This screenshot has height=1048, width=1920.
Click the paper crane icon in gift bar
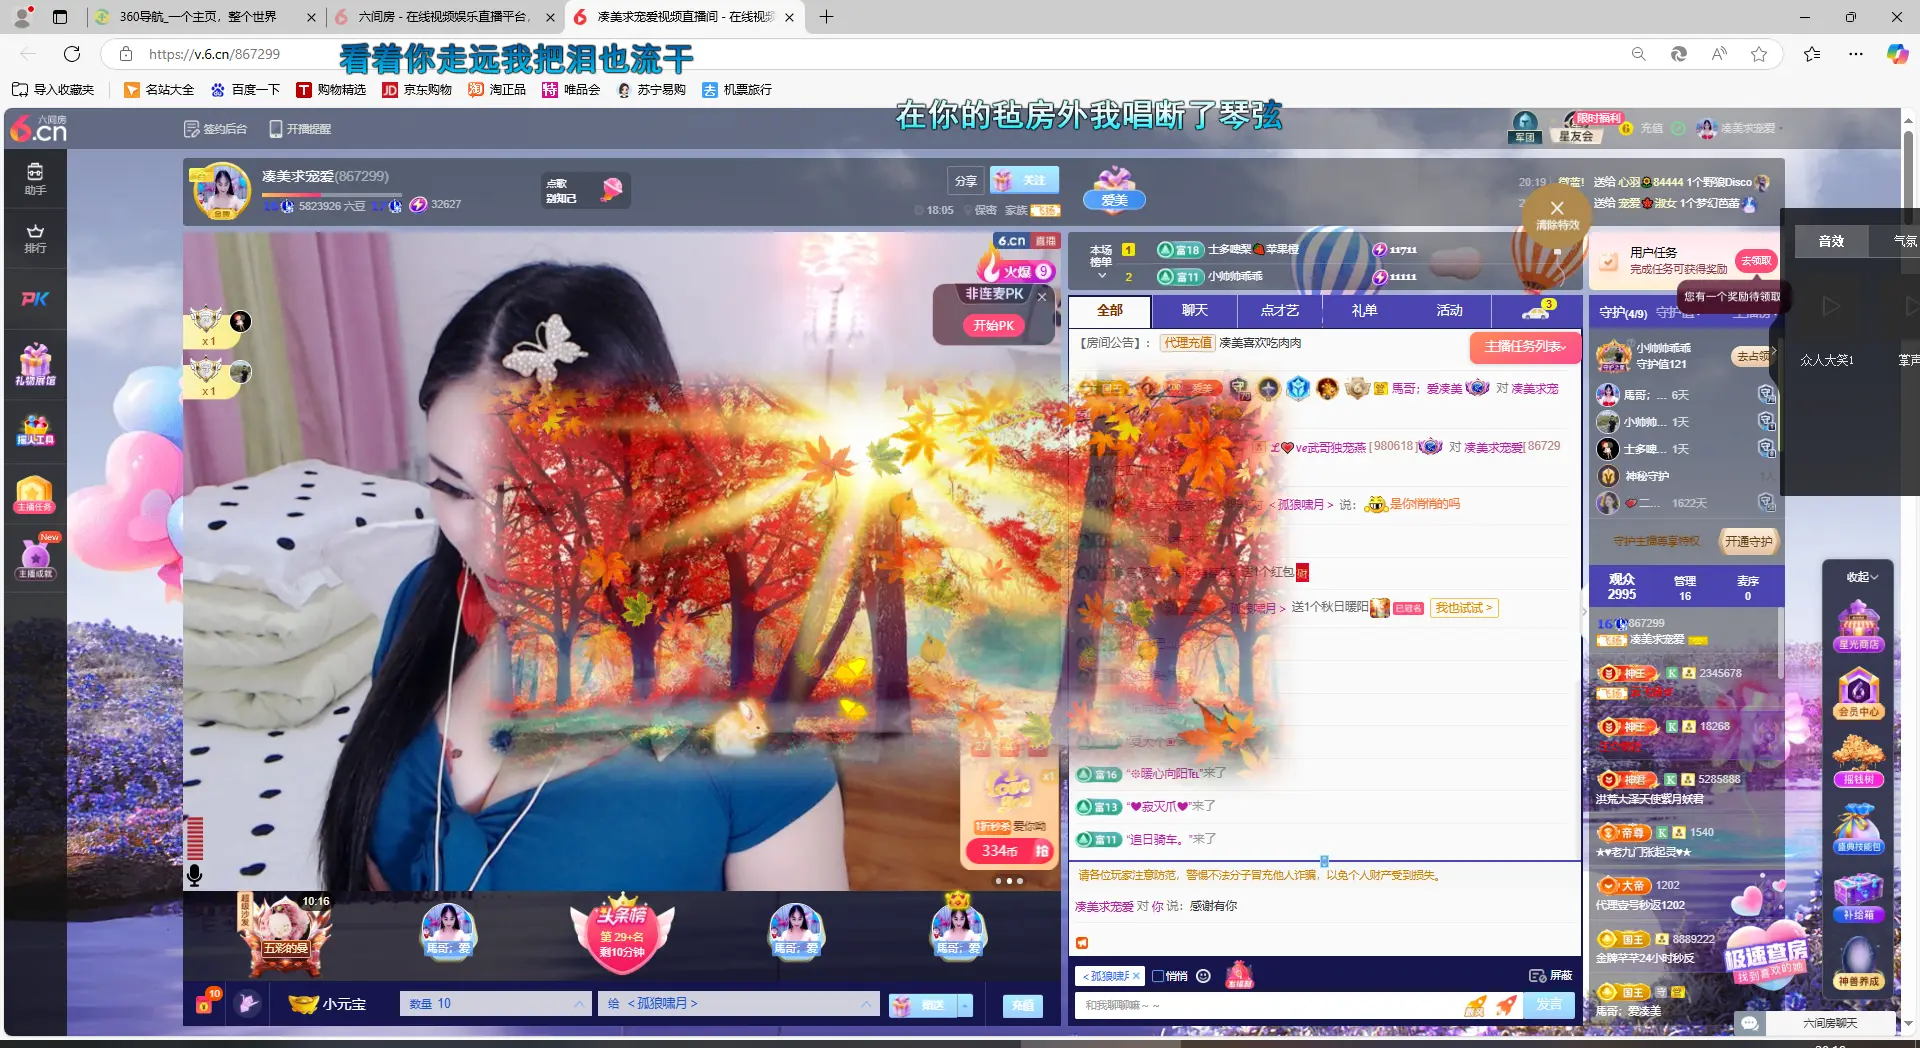click(x=248, y=1003)
